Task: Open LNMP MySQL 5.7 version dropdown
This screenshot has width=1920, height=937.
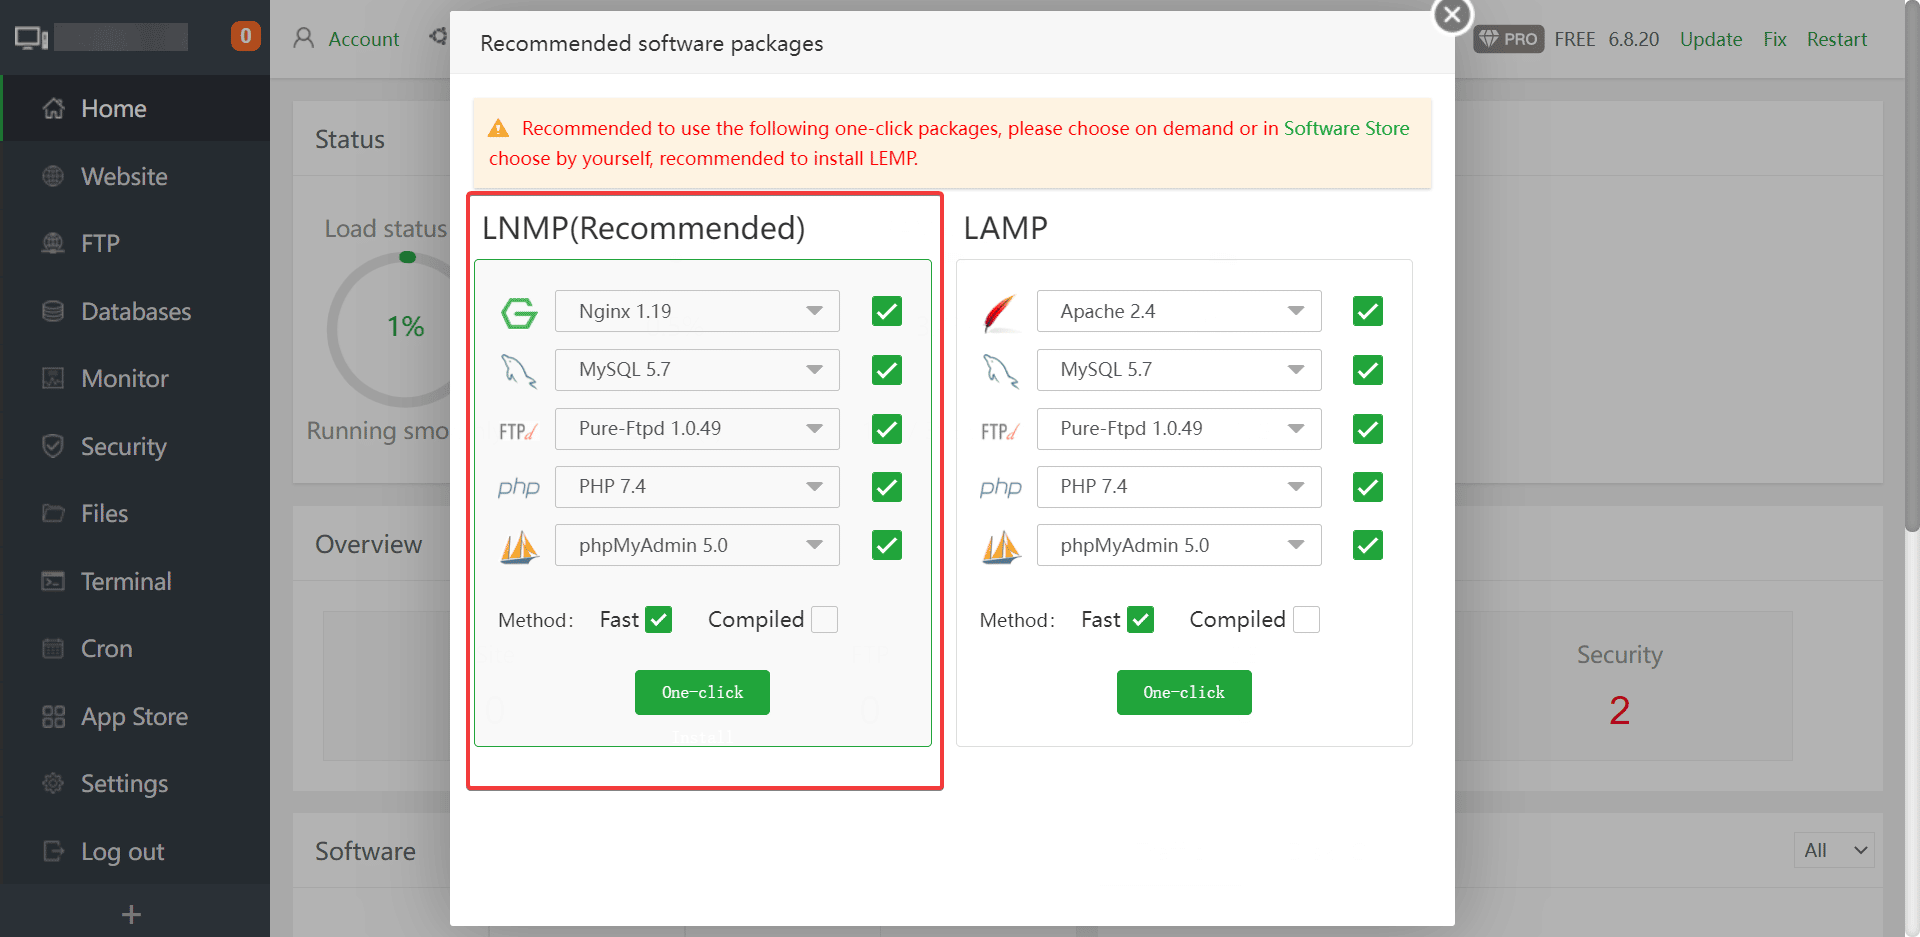Action: (x=697, y=370)
